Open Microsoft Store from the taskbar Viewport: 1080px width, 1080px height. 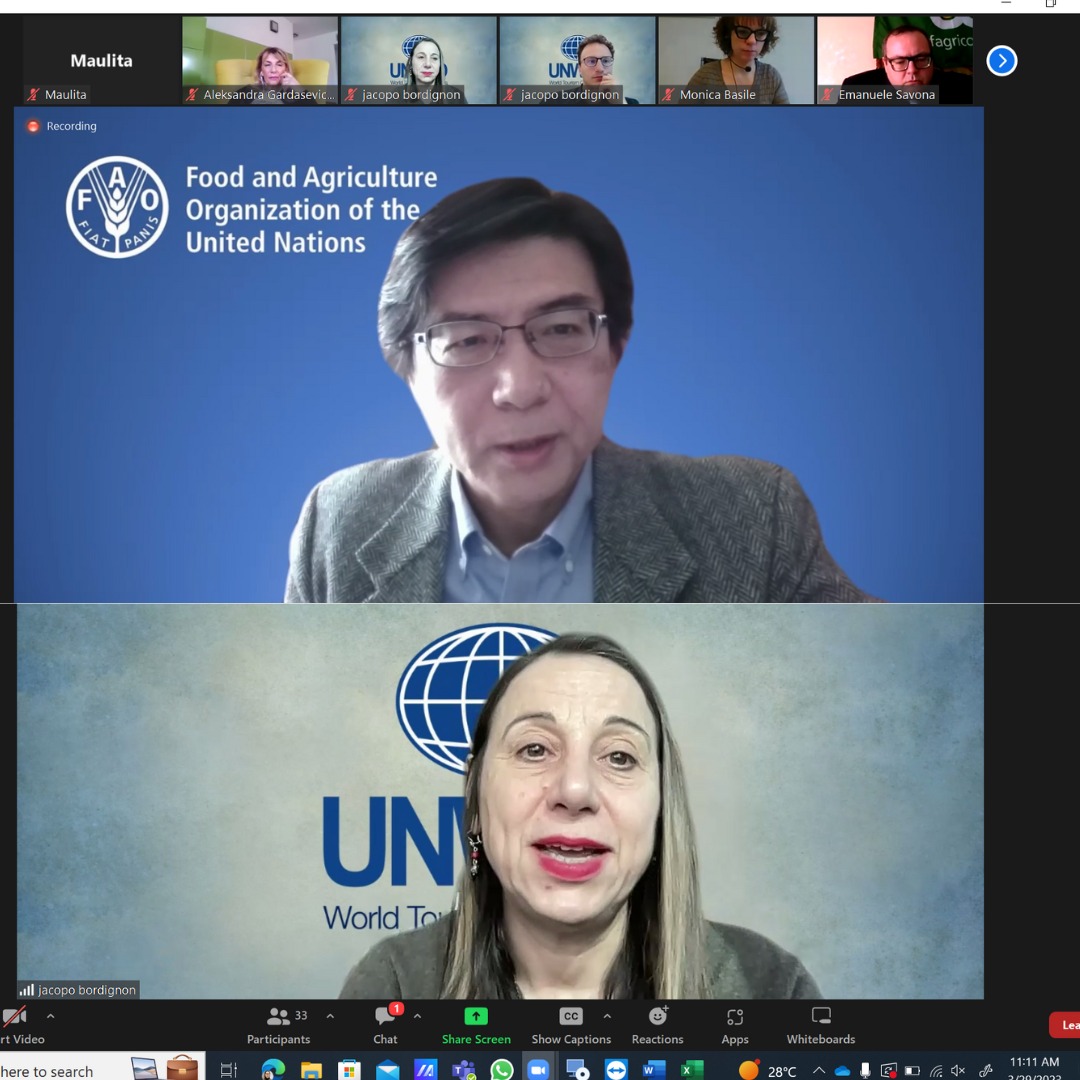[349, 1070]
